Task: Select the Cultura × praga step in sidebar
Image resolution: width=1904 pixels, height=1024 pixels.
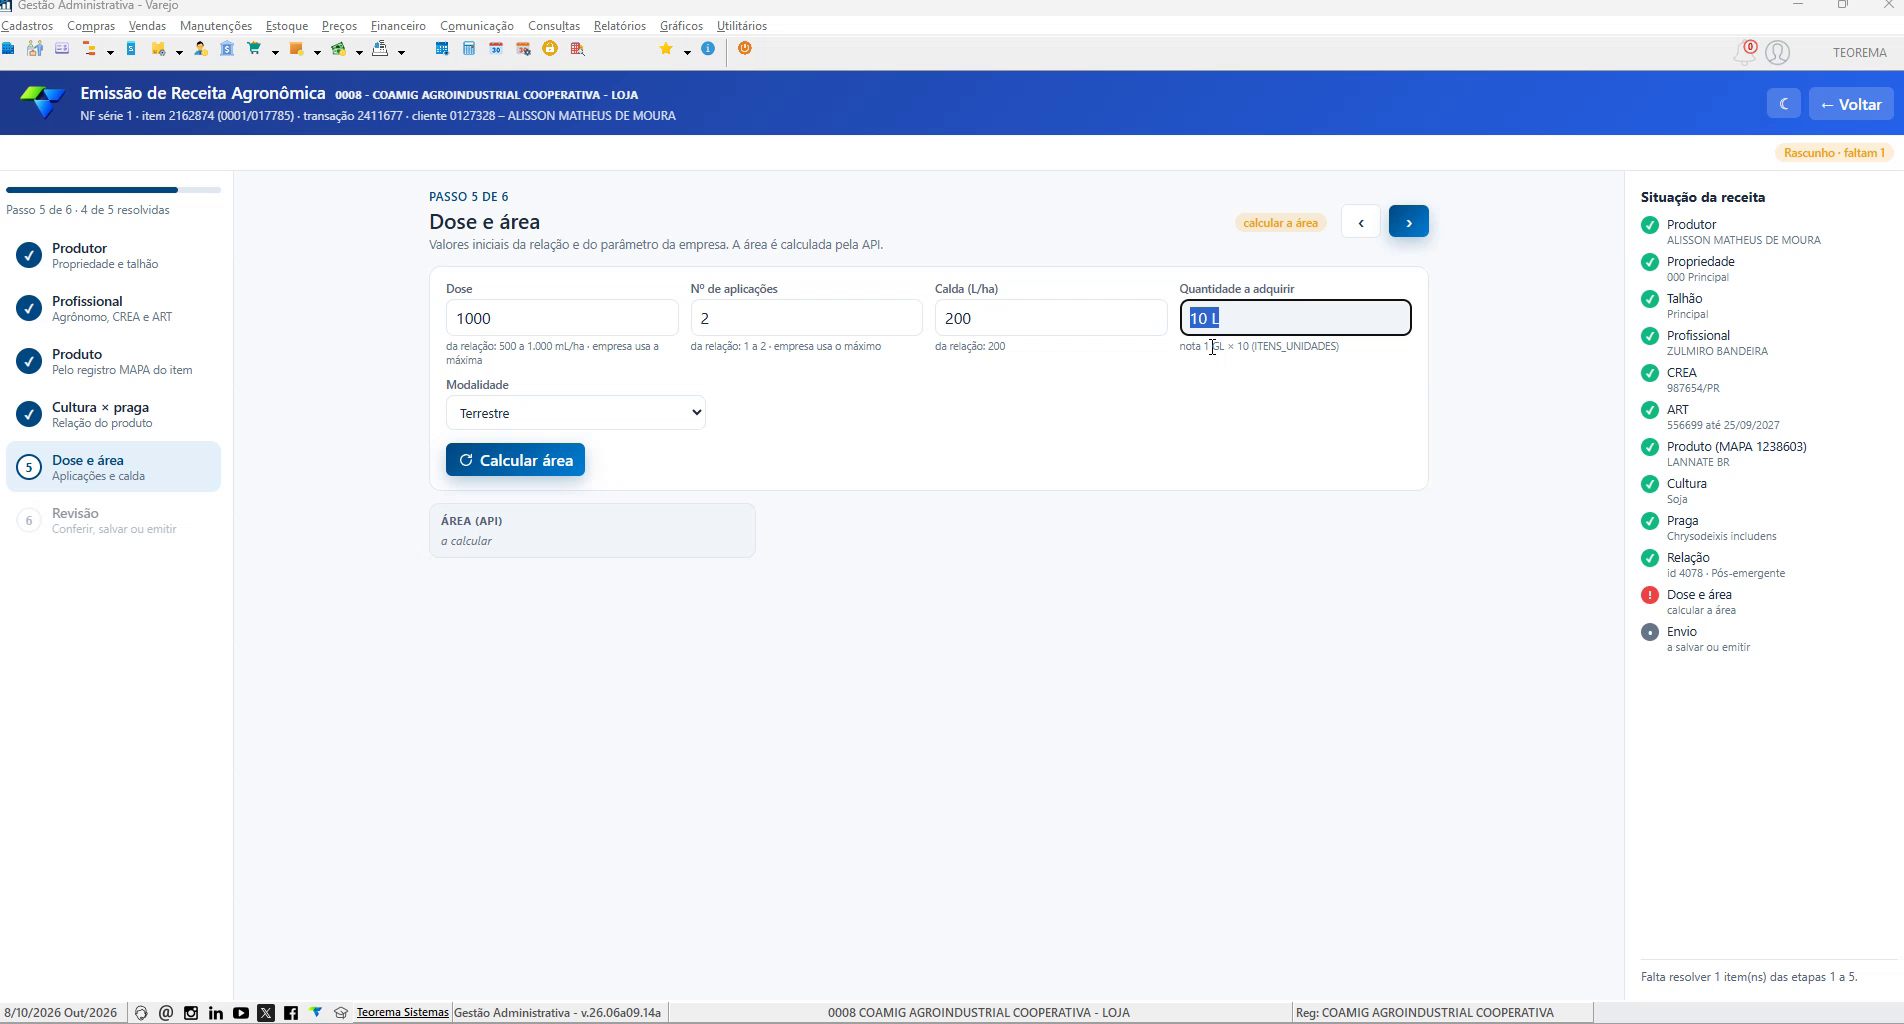Action: (x=114, y=414)
